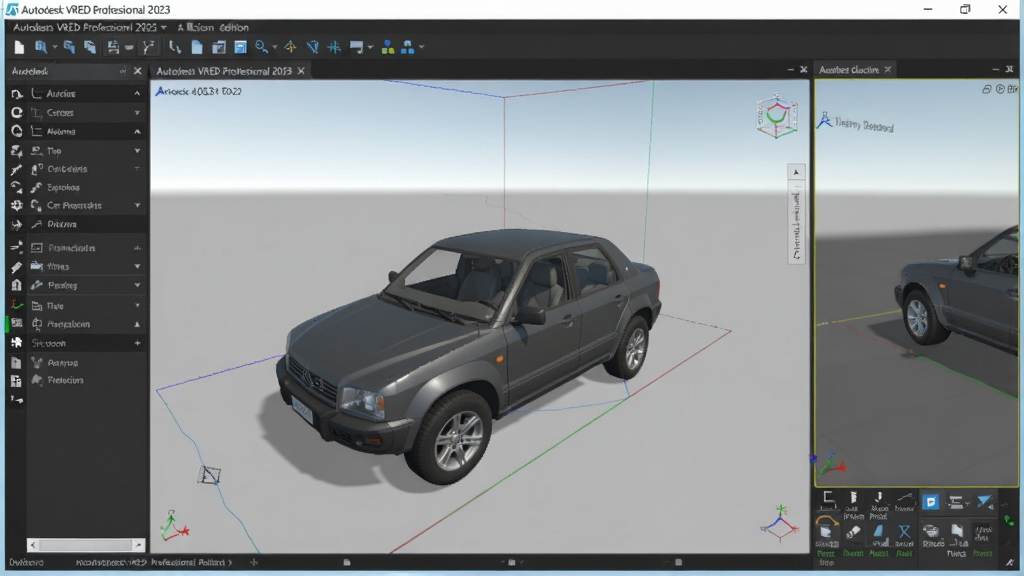Open the dropdown after the last blue blocks icon
The height and width of the screenshot is (576, 1024).
421,47
